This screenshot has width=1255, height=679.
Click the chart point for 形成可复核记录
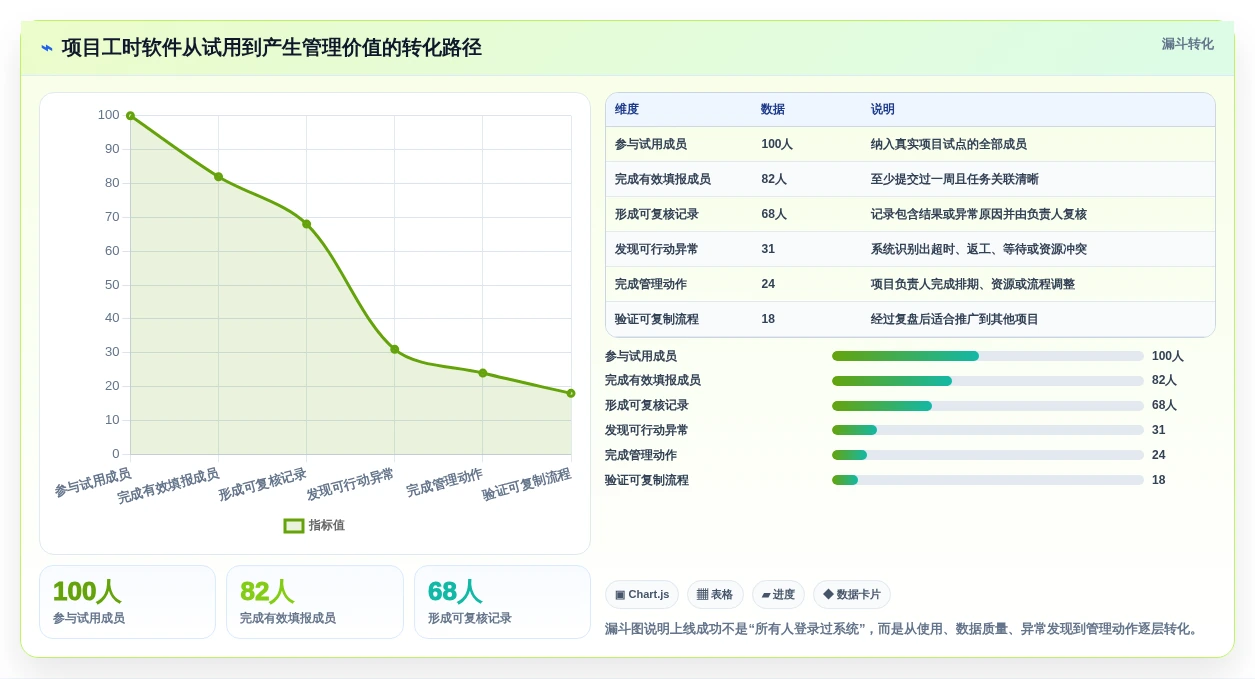(306, 224)
